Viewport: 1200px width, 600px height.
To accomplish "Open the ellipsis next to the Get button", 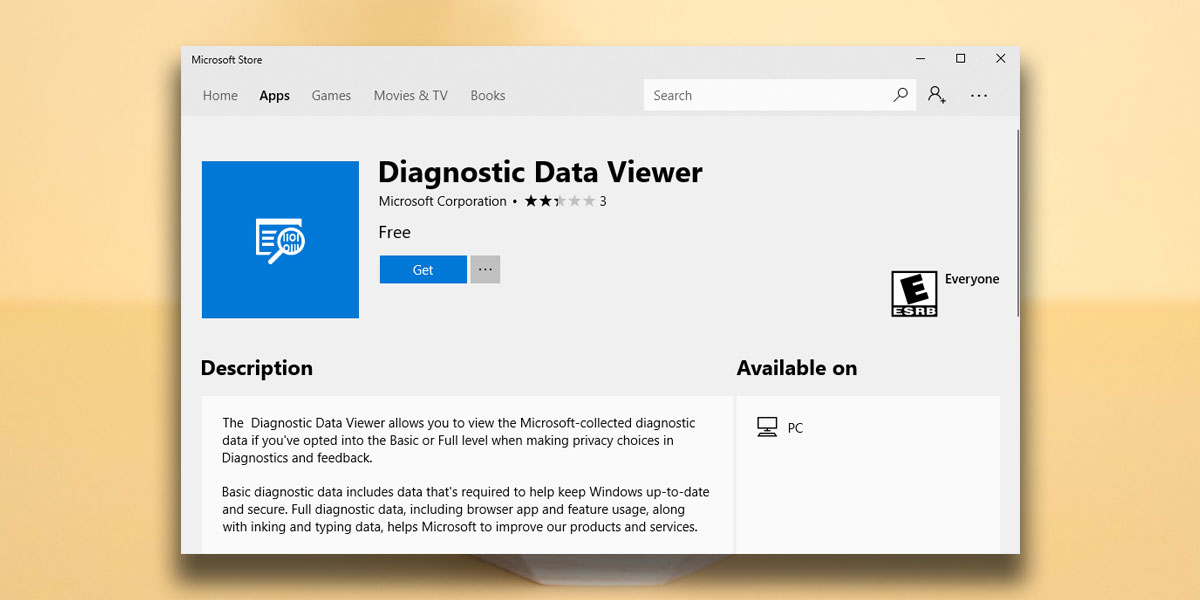I will pyautogui.click(x=485, y=269).
